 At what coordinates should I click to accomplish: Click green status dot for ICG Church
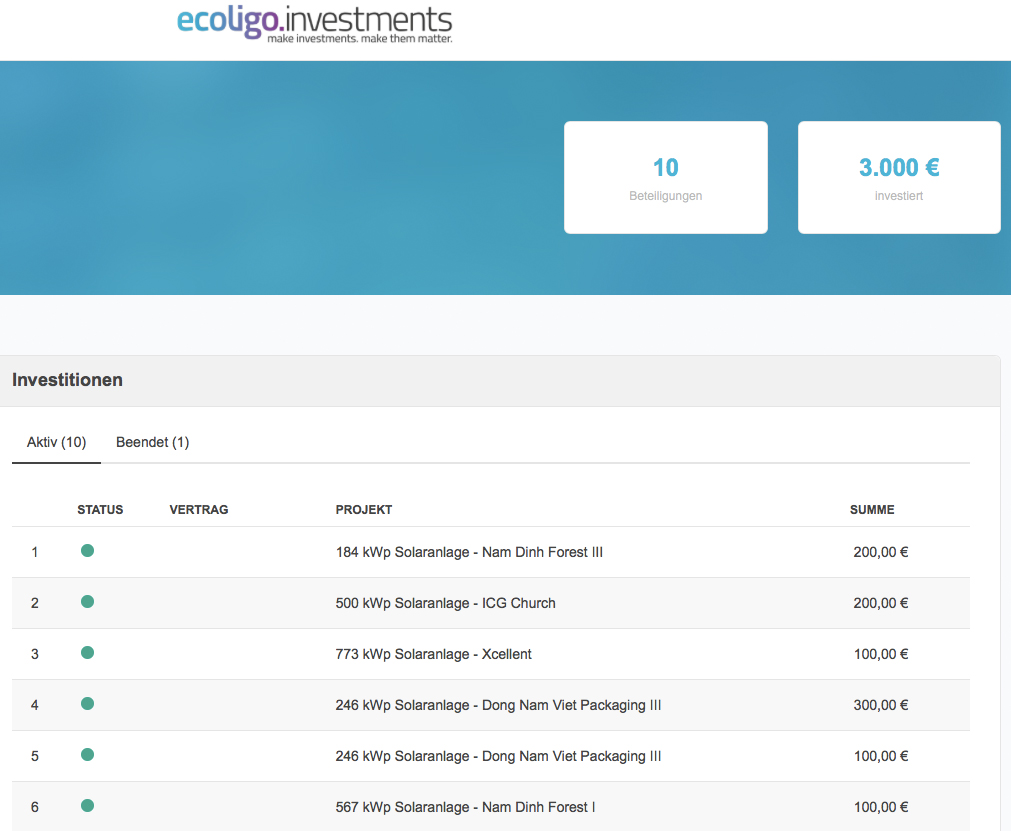point(88,601)
